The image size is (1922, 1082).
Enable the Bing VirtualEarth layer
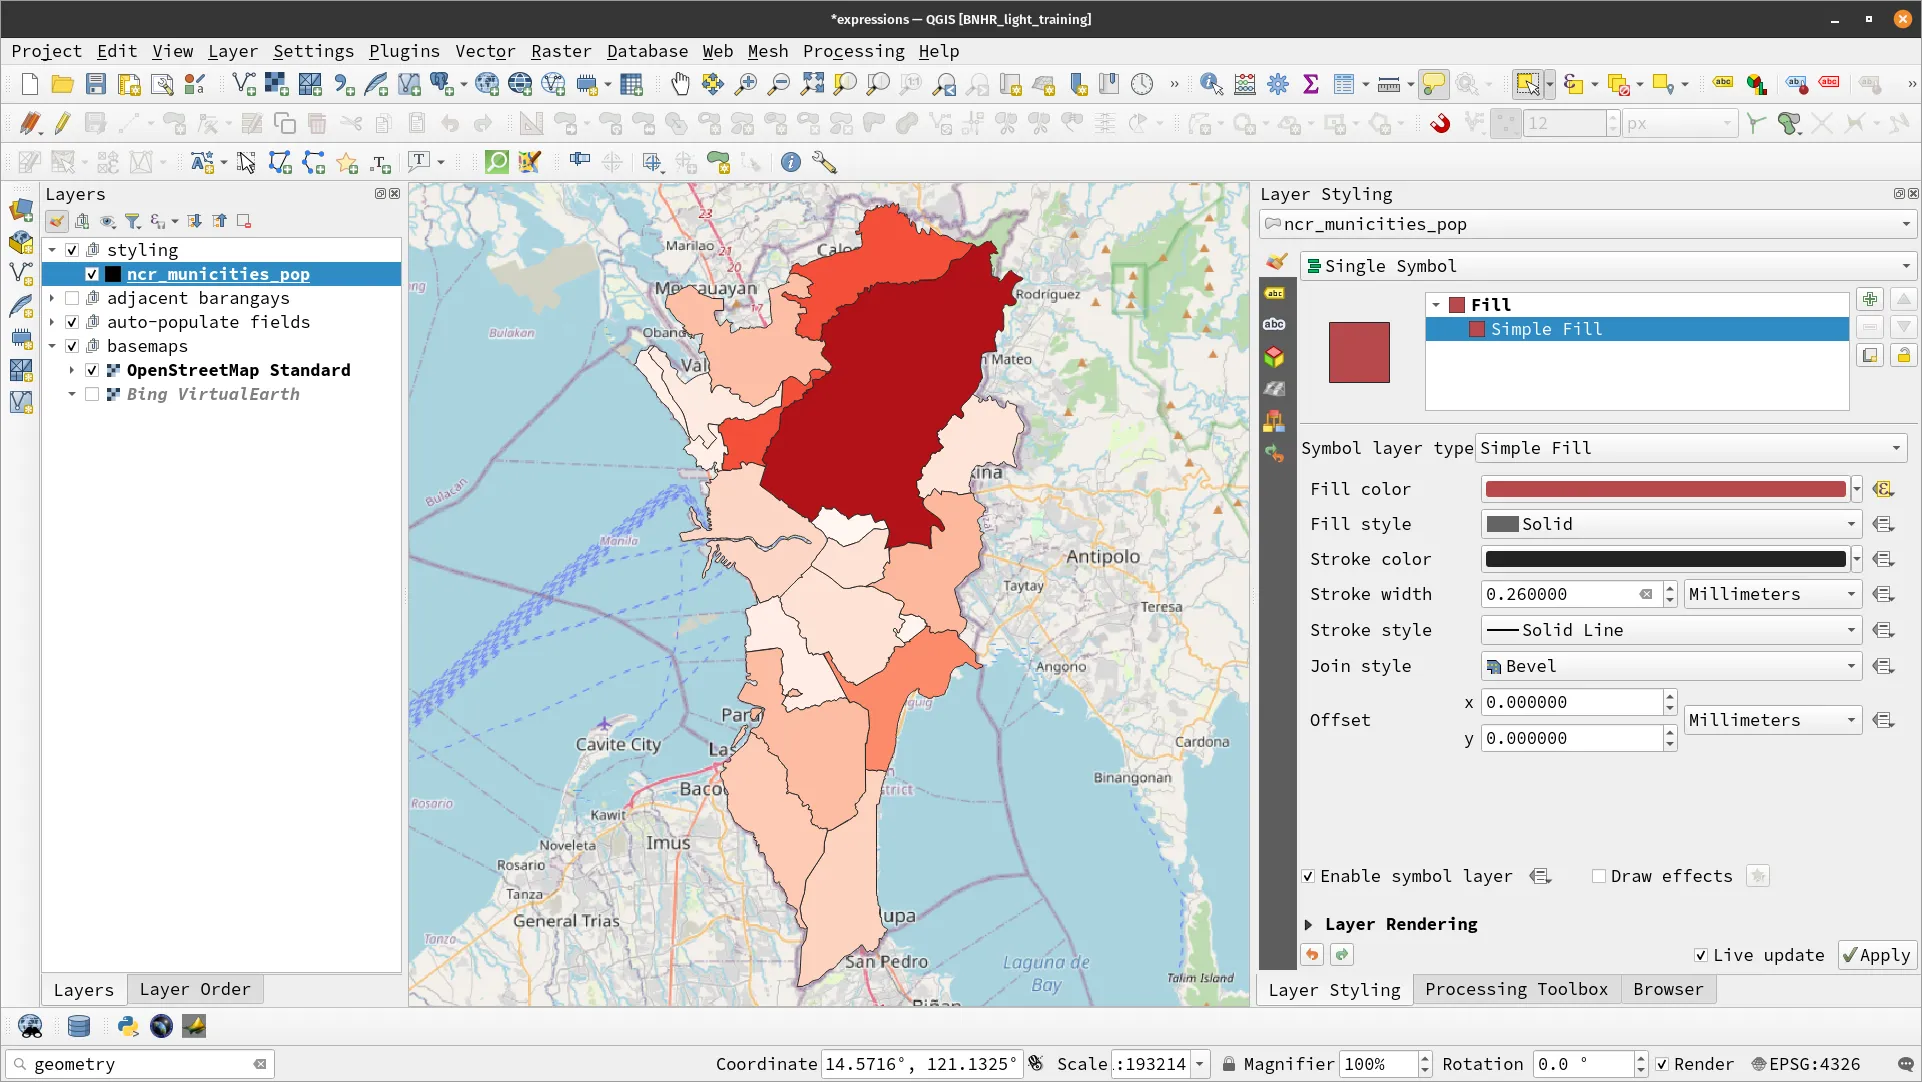point(93,394)
